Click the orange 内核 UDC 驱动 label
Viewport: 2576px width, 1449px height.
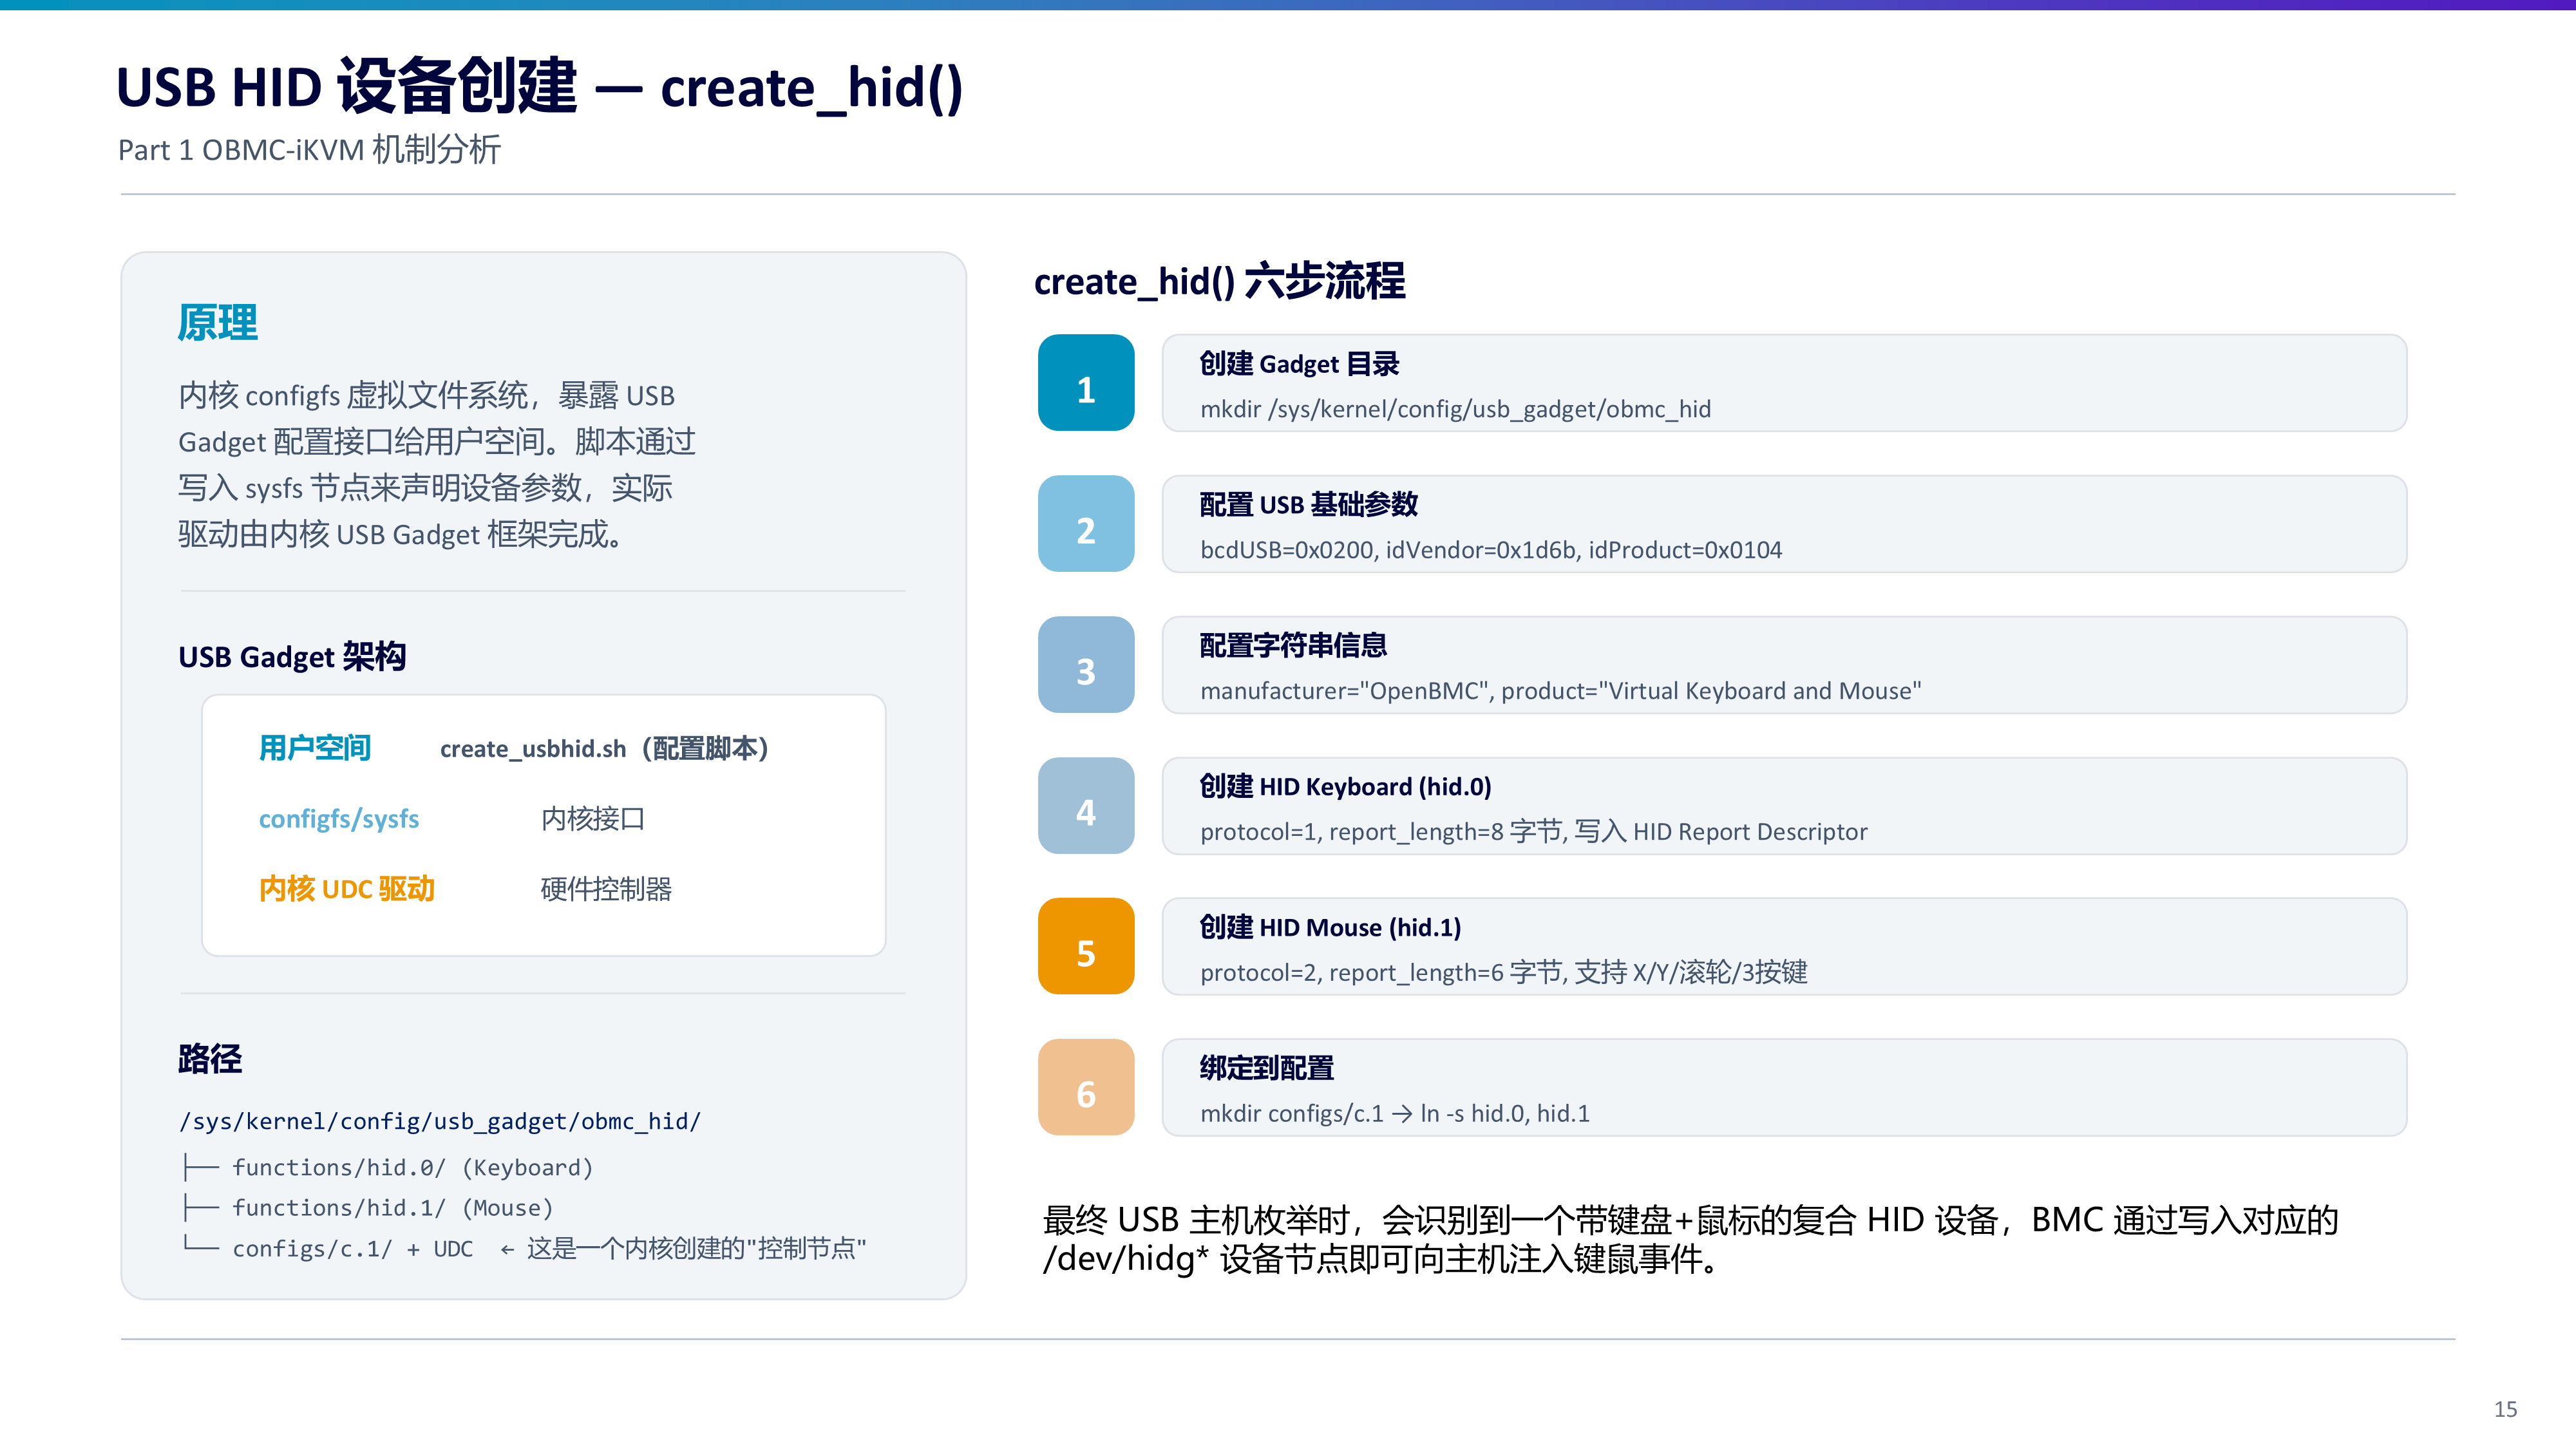(346, 889)
